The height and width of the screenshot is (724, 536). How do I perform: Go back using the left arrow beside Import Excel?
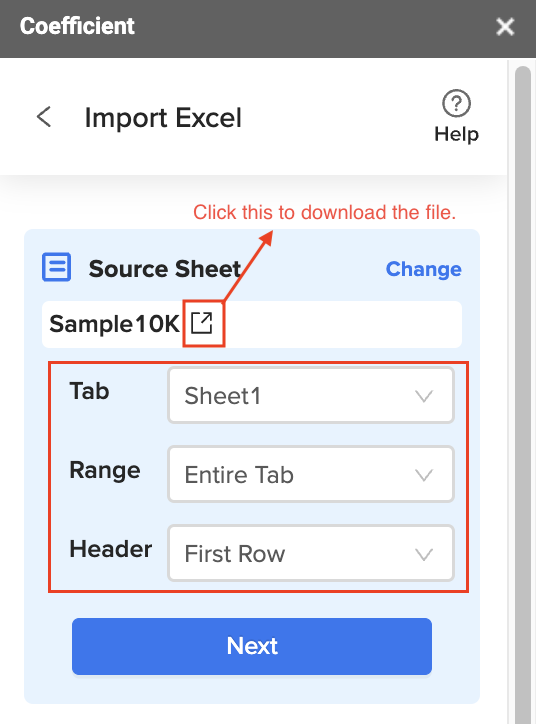(44, 117)
